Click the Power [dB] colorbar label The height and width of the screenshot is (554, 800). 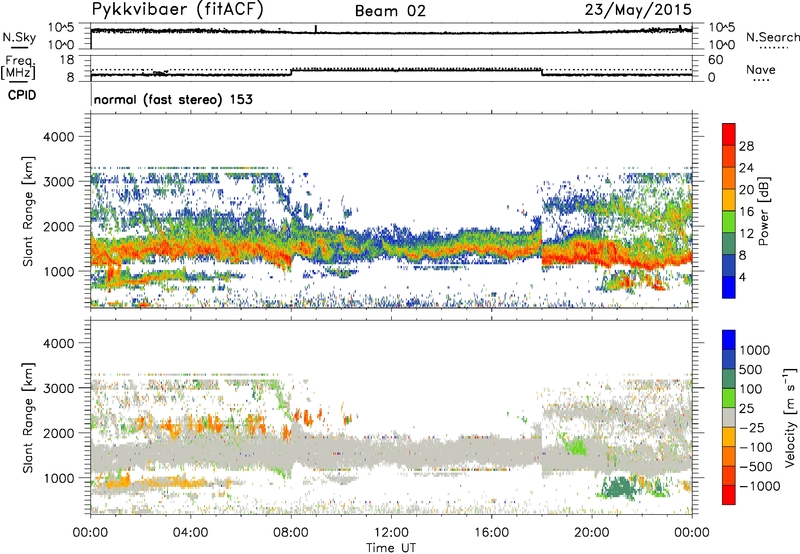click(x=764, y=211)
